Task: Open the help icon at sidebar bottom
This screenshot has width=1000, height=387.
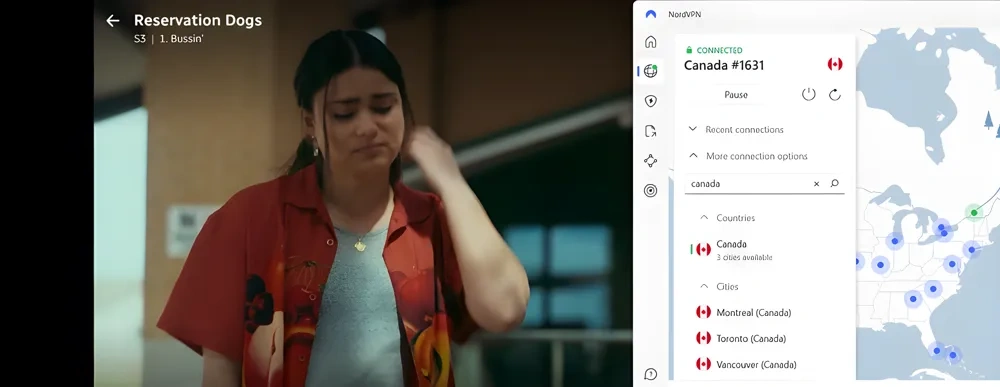Action: click(x=651, y=374)
